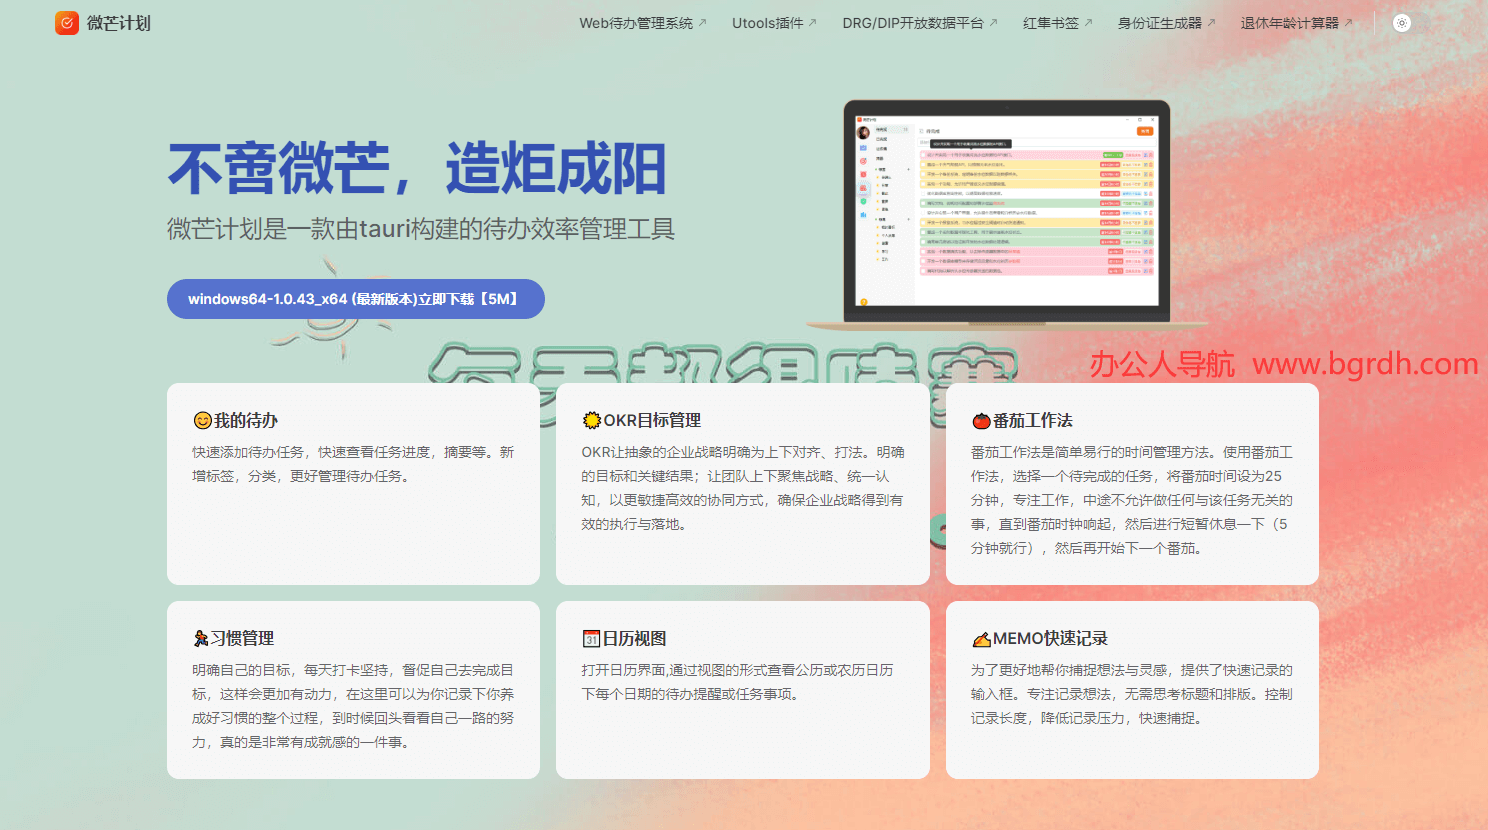Viewport: 1488px width, 830px height.
Task: Click the sun icon beside OKR目标管理
Action: click(x=592, y=421)
